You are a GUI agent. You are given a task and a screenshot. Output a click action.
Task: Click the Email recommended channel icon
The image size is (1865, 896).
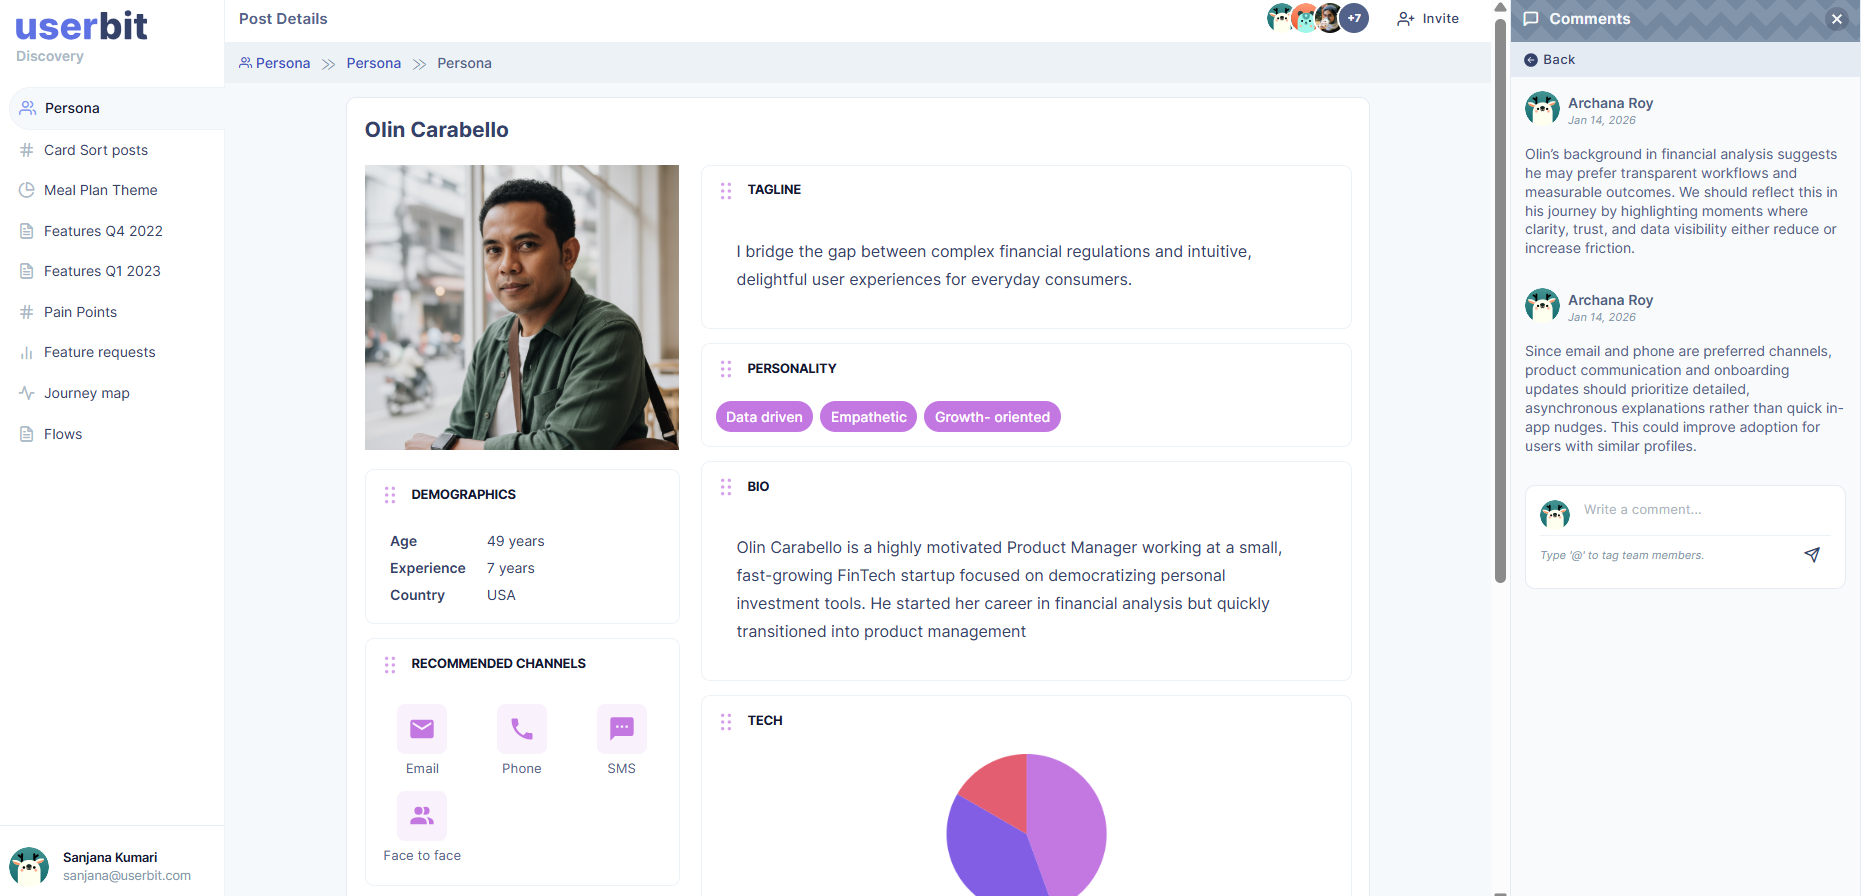coord(421,729)
